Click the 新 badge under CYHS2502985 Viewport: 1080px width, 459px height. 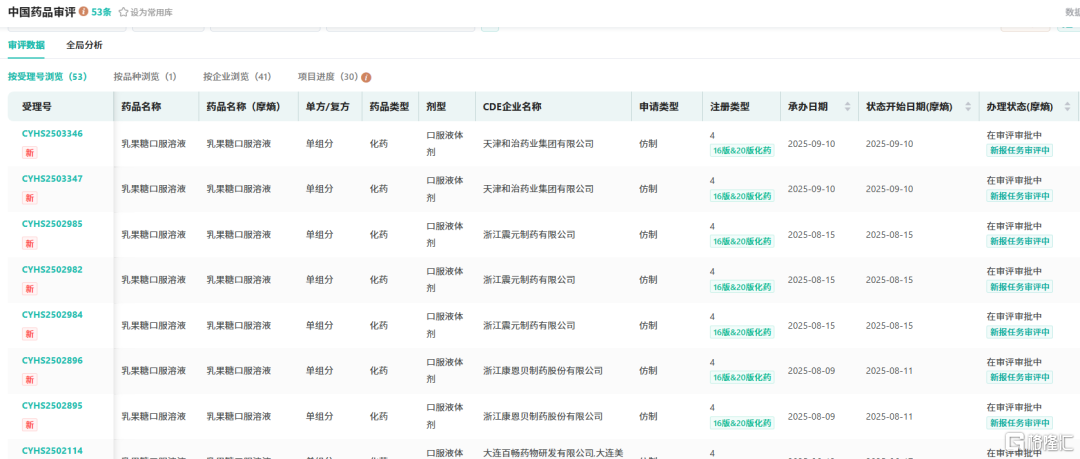29,243
